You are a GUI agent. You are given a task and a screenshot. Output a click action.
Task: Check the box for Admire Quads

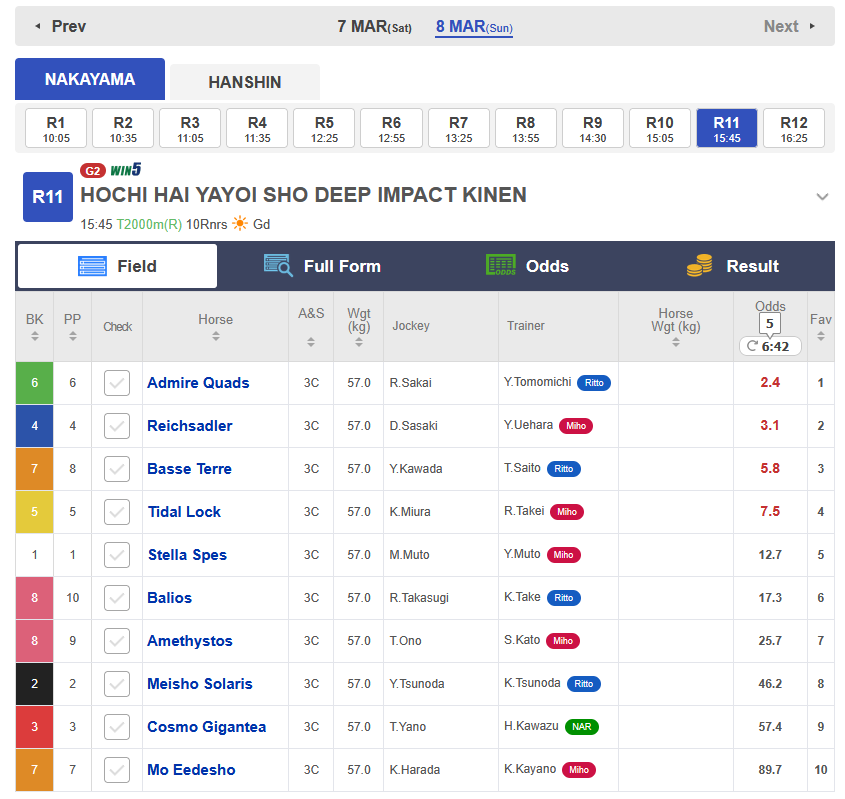(x=117, y=383)
